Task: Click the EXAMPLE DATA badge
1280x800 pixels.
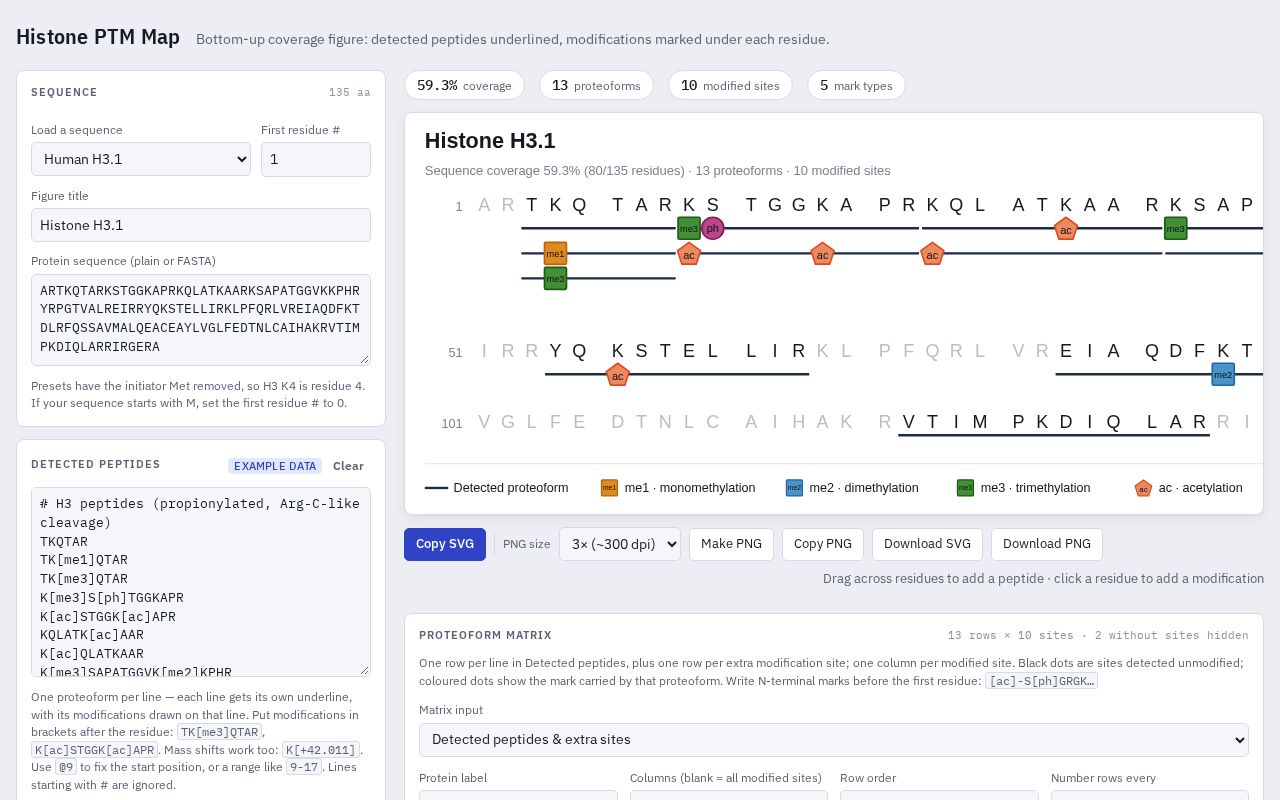Action: click(x=275, y=466)
